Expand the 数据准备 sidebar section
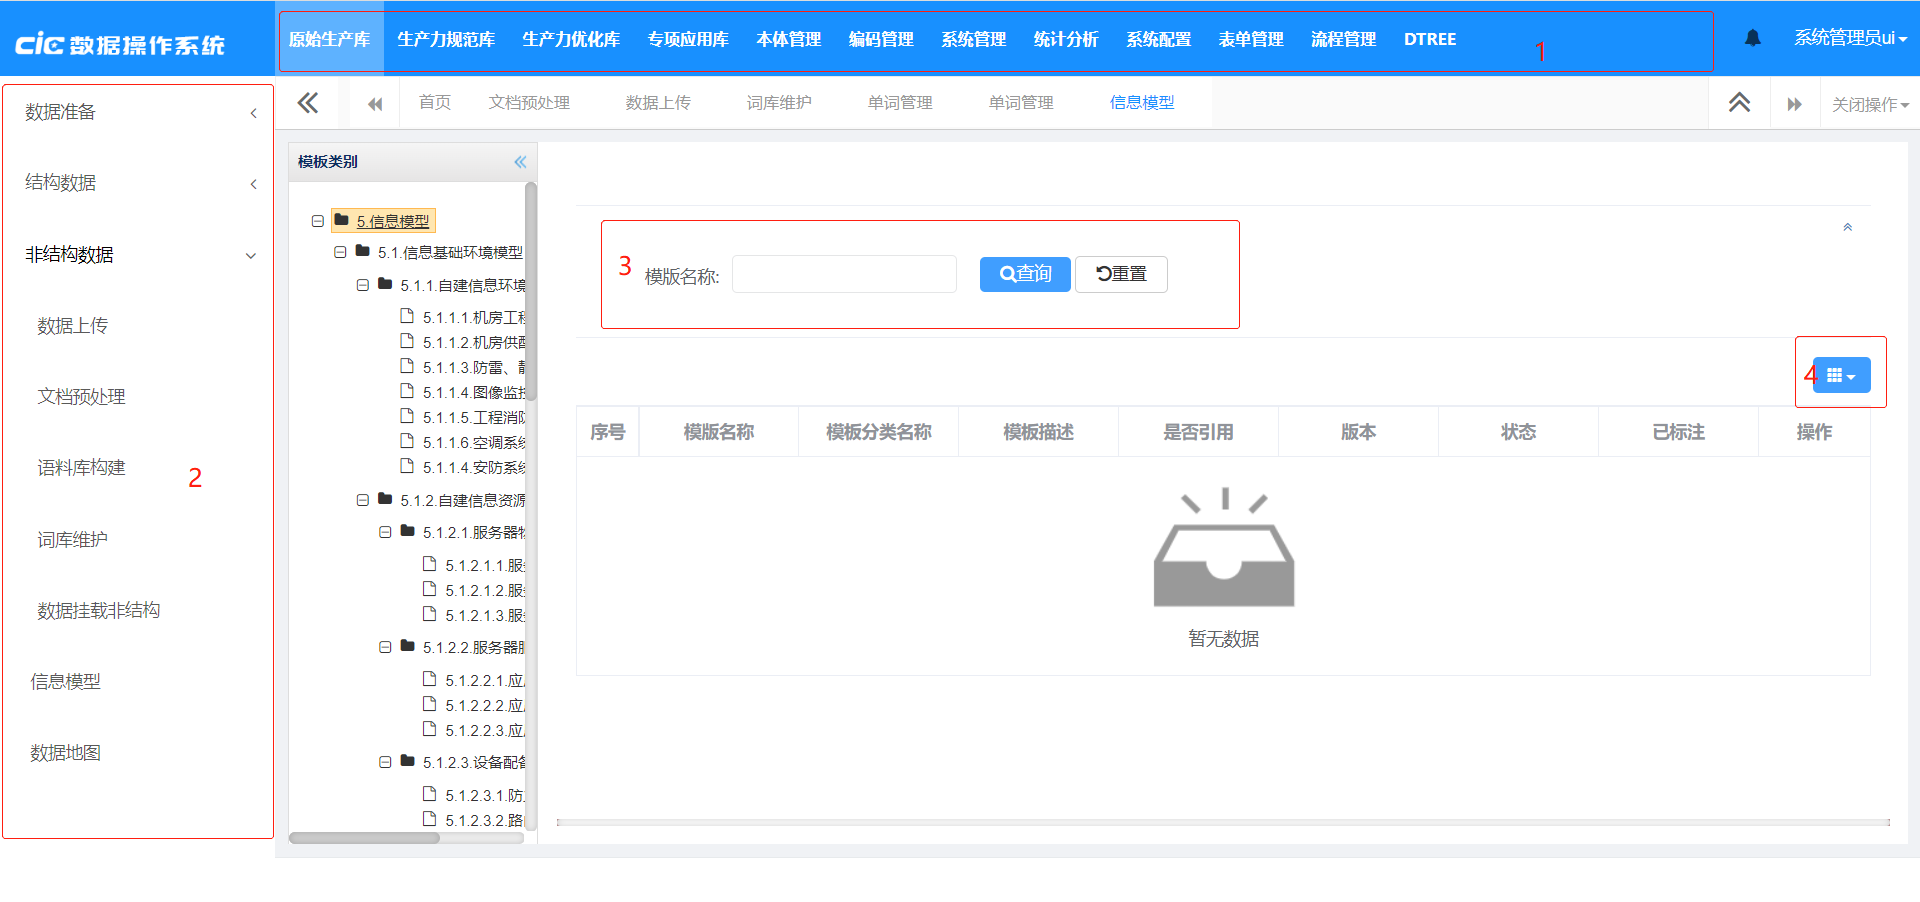The image size is (1920, 902). 138,112
